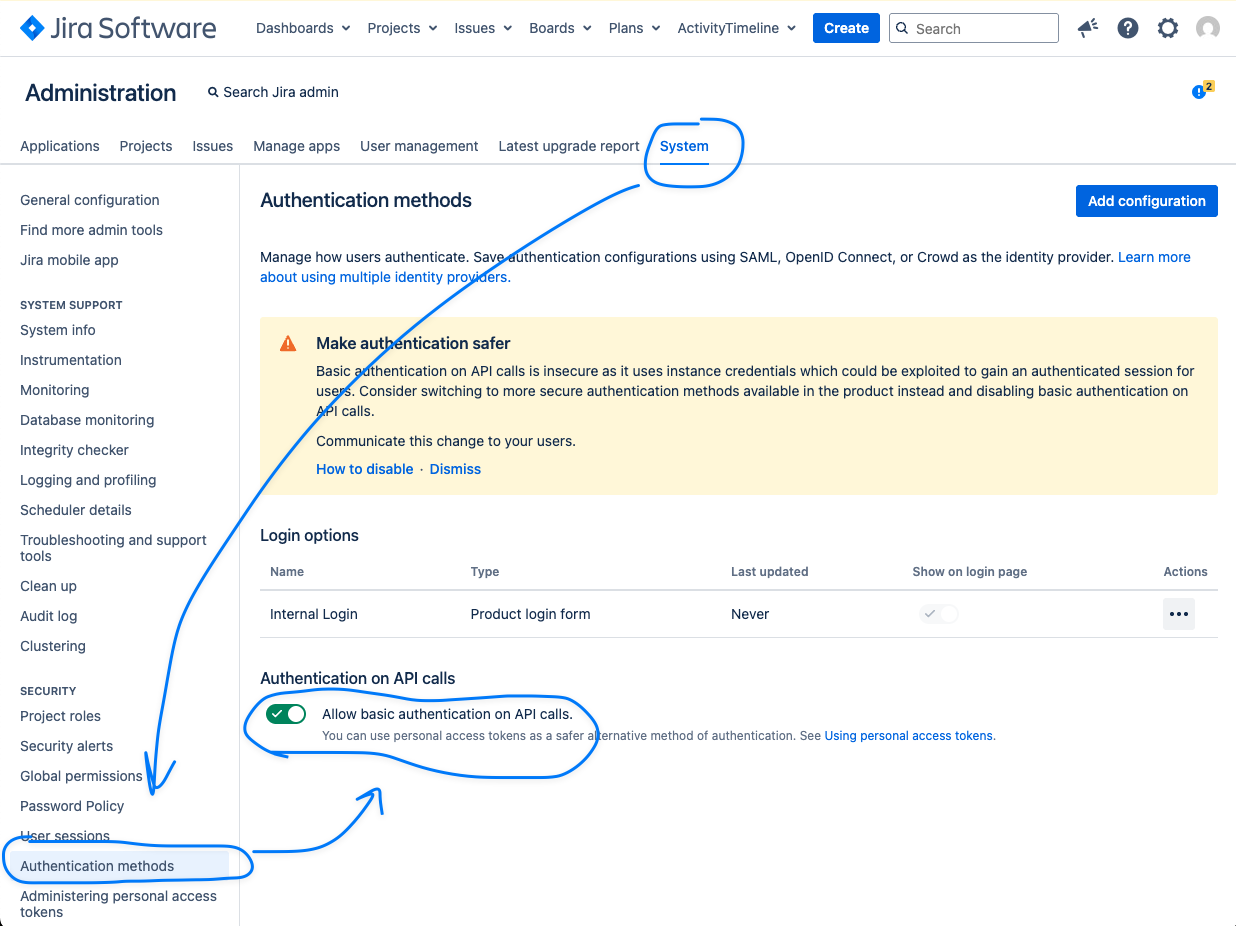Screen dimensions: 1236x926
Task: Click the Search Jira admin magnifier
Action: 213,92
